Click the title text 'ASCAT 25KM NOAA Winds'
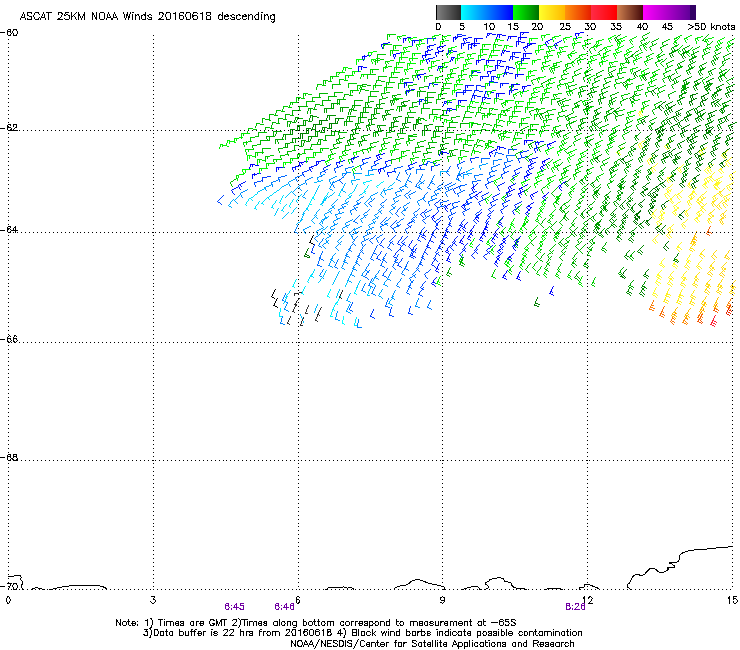The image size is (740, 650). coord(86,16)
